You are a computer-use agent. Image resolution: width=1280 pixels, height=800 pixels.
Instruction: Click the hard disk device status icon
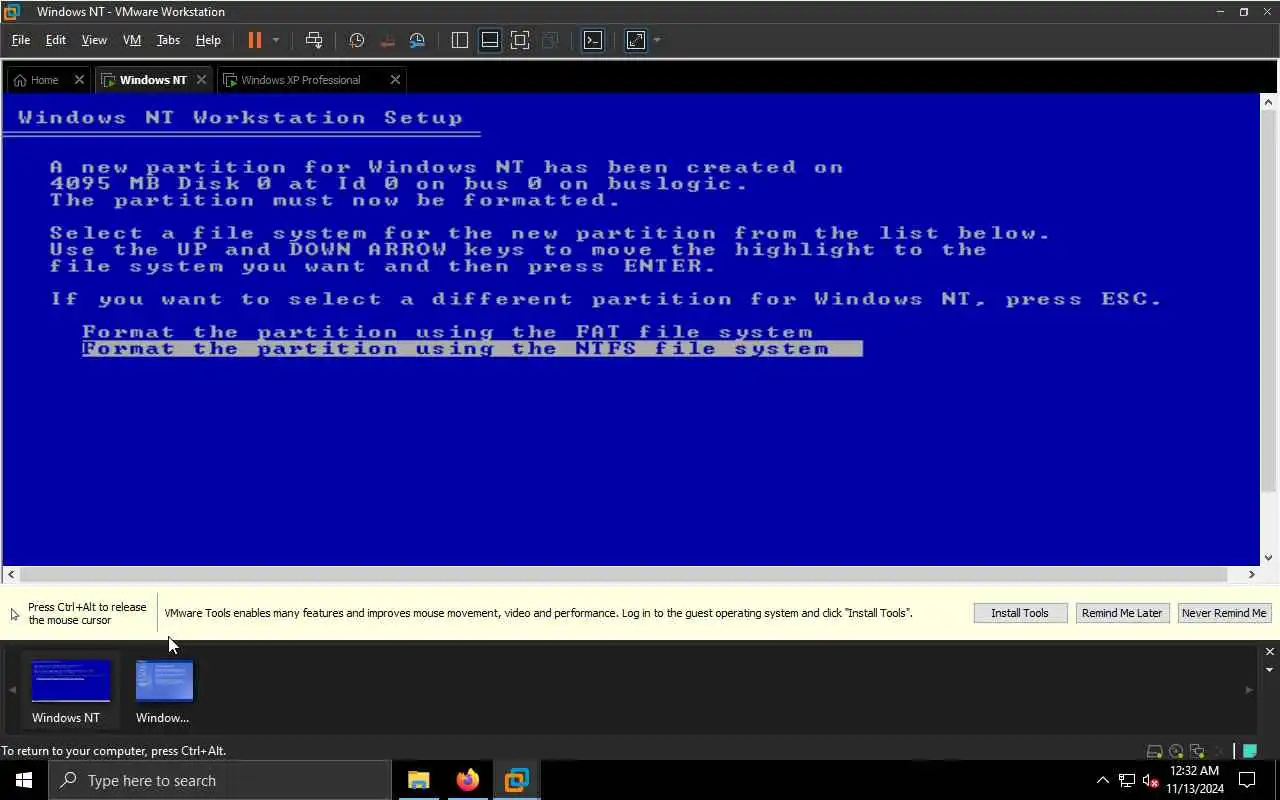pos(1155,751)
